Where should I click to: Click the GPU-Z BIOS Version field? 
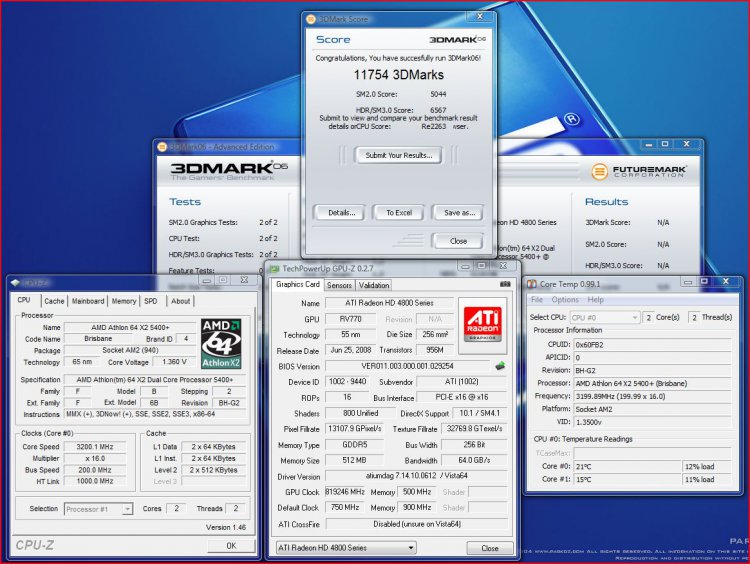click(407, 366)
